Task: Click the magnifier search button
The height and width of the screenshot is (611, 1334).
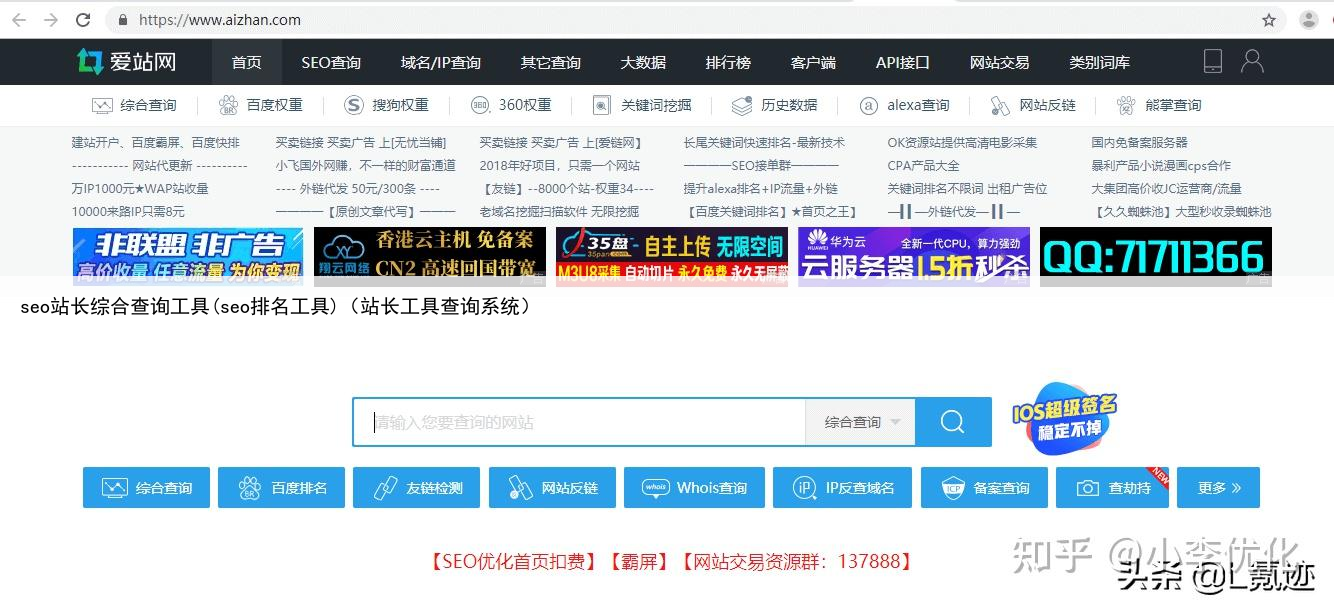Action: click(953, 422)
